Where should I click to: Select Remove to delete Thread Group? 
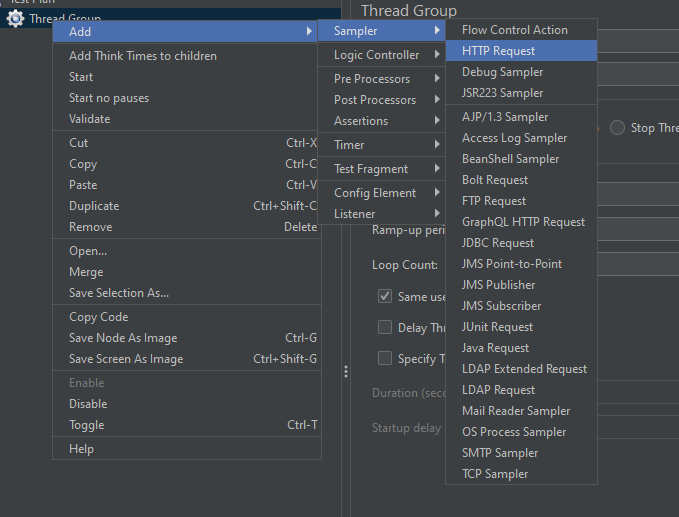tap(186, 227)
